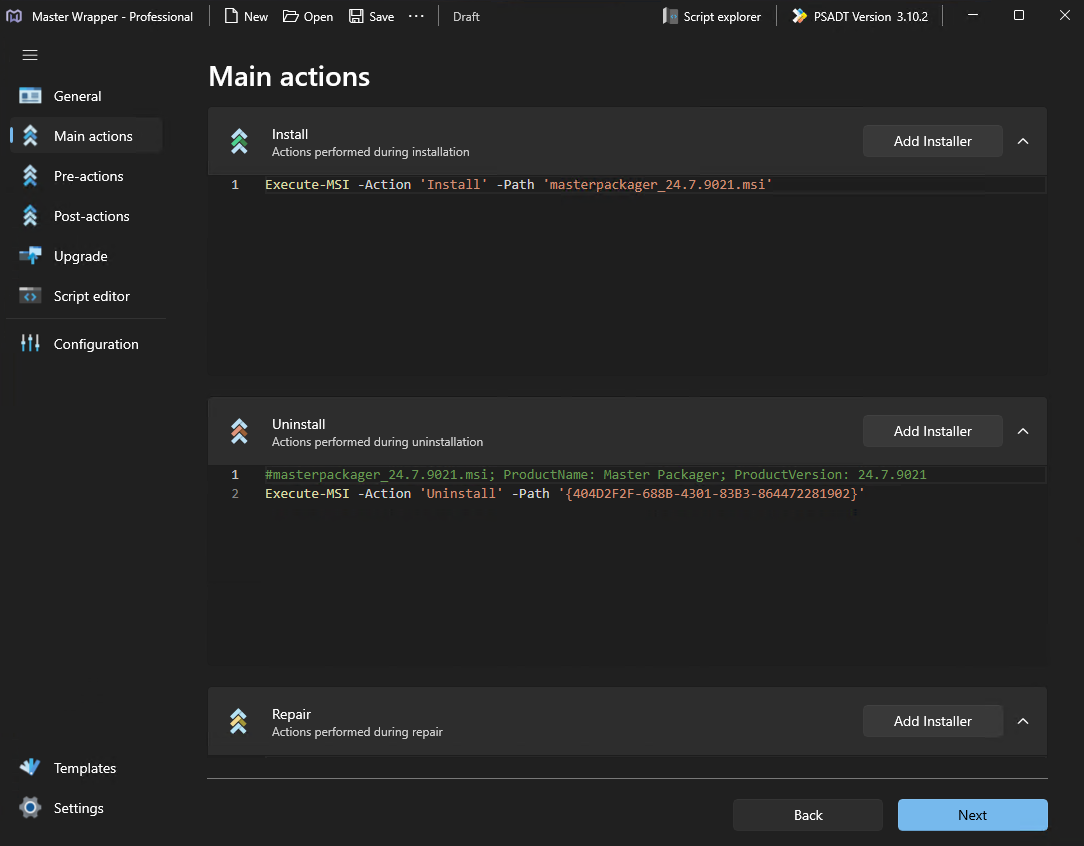Click the Save toolbar label
The image size is (1084, 846).
click(x=382, y=17)
